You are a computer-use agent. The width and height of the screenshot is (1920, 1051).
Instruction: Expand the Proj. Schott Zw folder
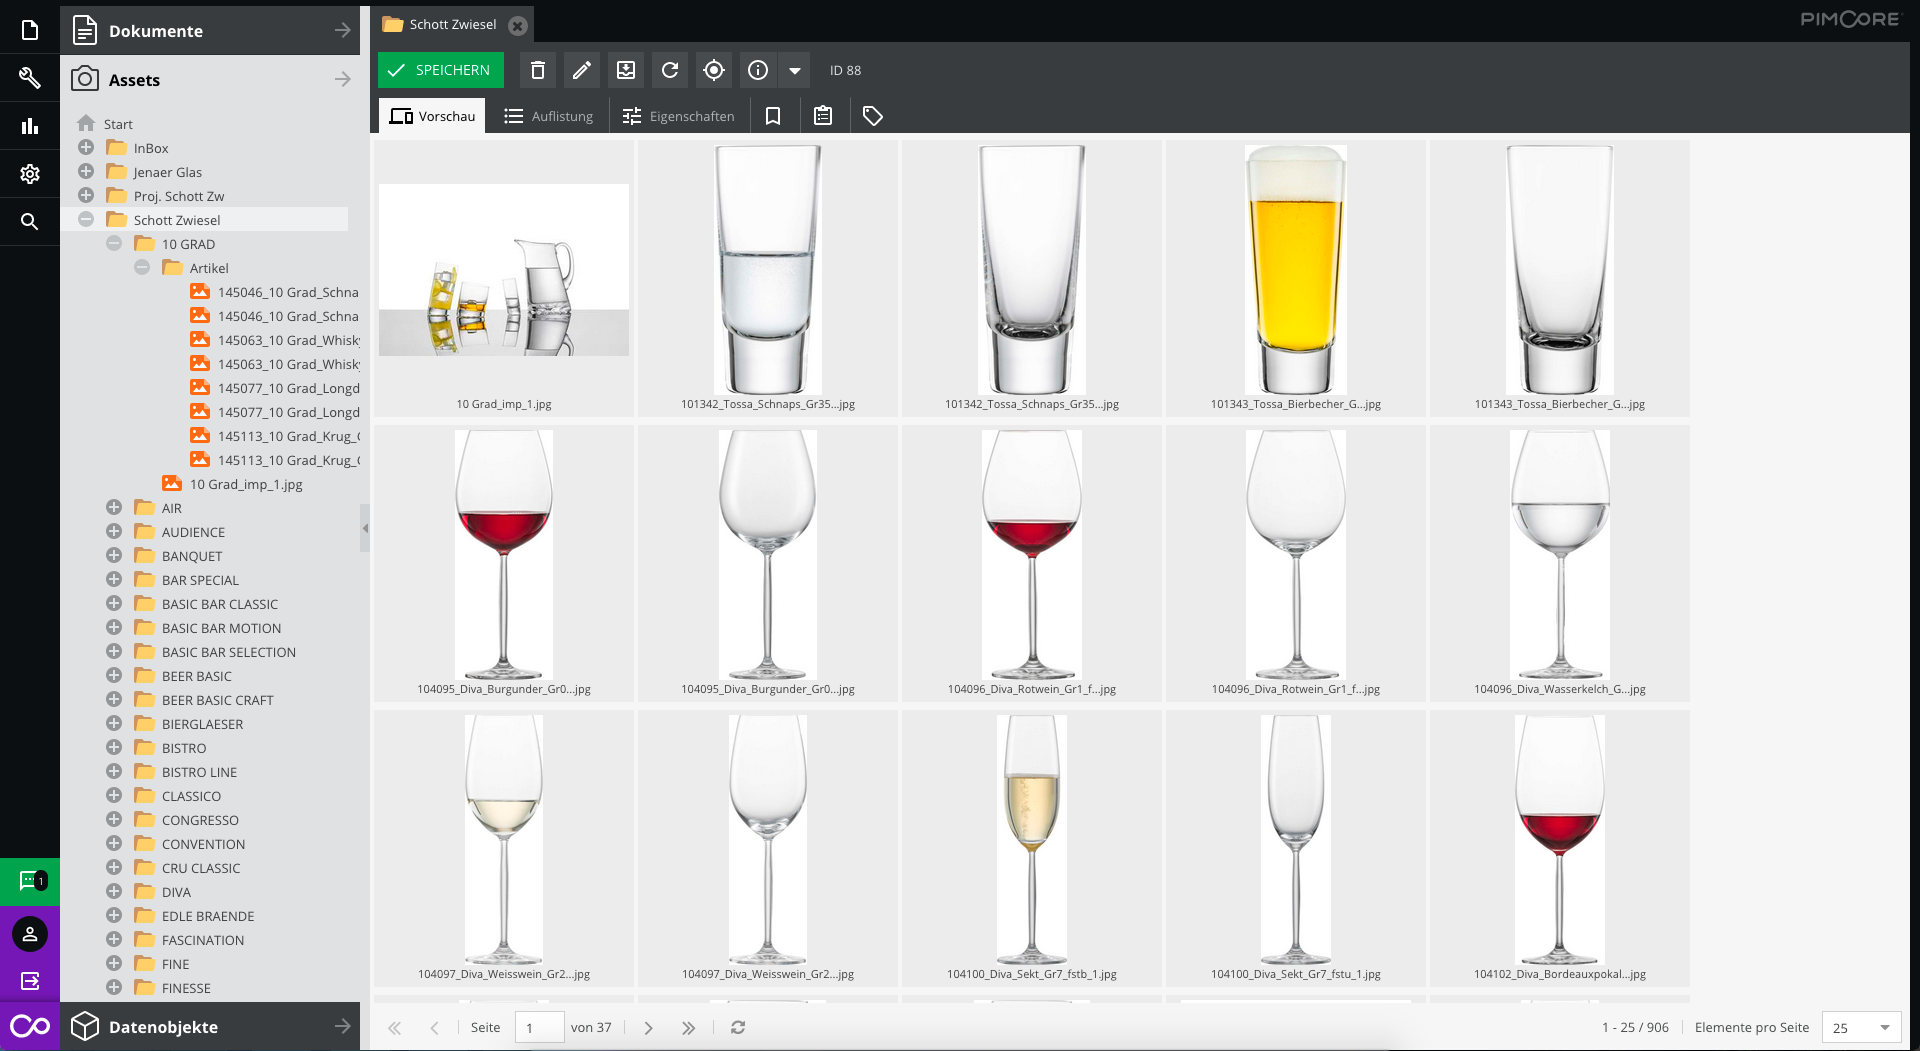[86, 196]
